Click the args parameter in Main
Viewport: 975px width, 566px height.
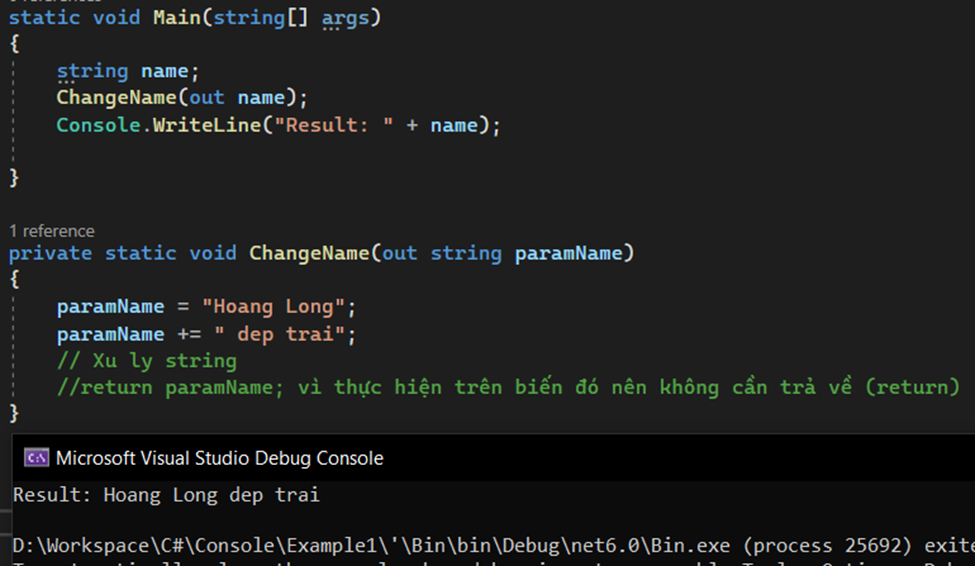pyautogui.click(x=345, y=18)
